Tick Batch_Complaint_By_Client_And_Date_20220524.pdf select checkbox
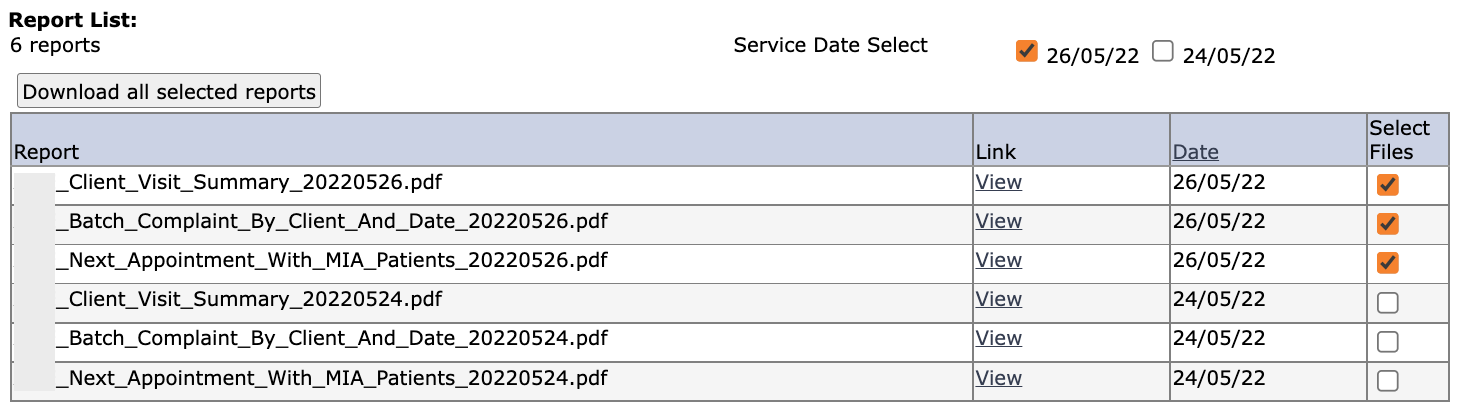1480x418 pixels. click(1388, 342)
